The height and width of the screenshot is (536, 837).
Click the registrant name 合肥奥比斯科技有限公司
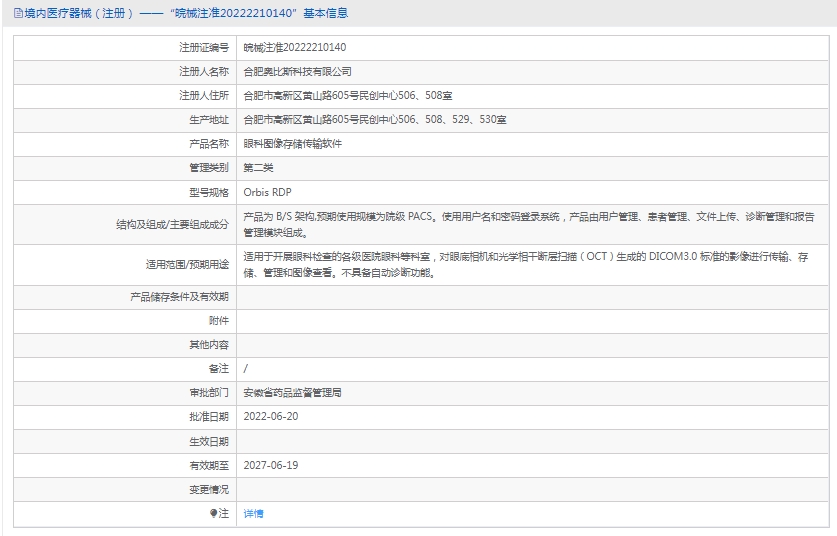pyautogui.click(x=298, y=72)
